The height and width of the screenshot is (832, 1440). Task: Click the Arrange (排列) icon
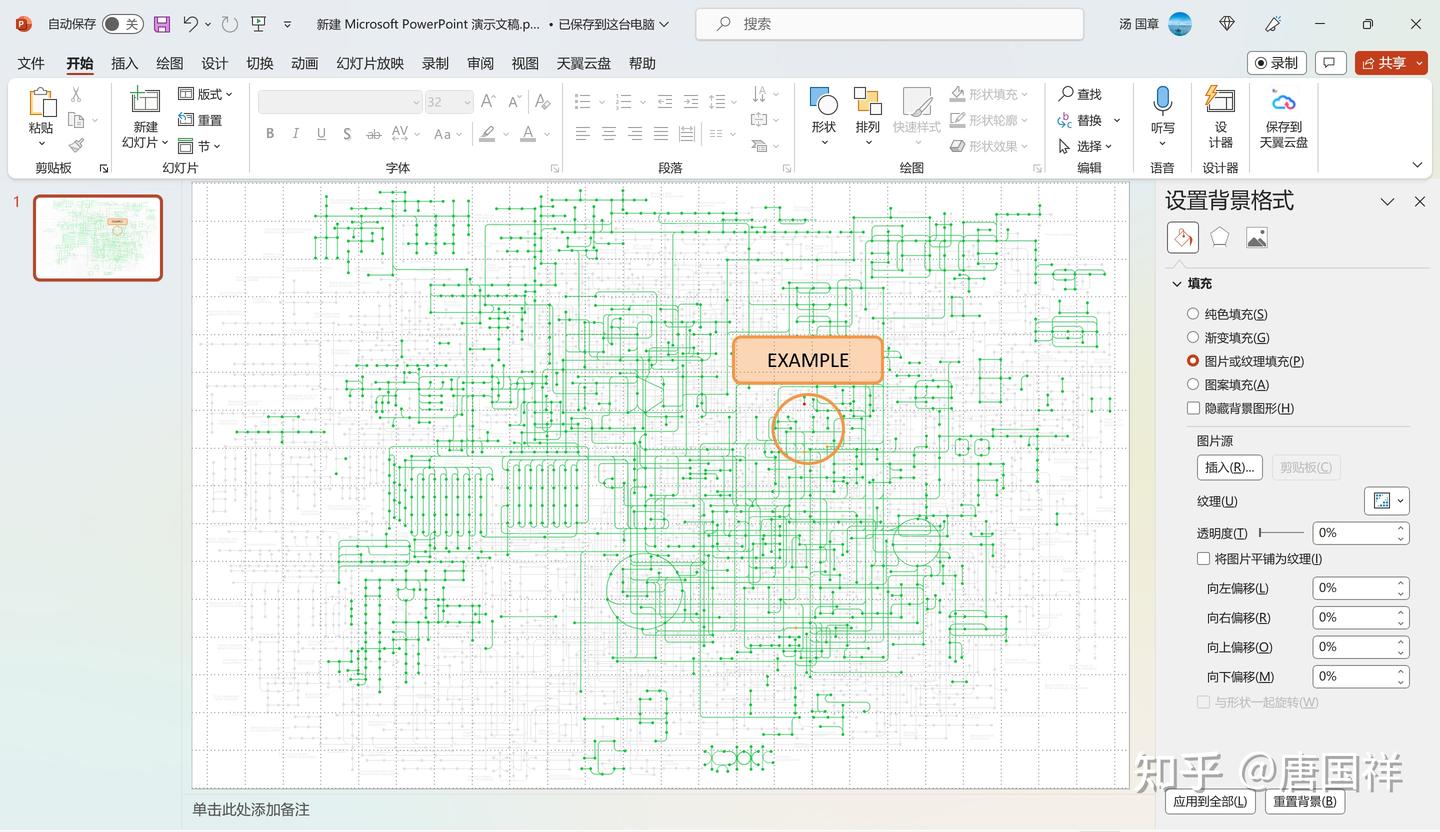point(867,113)
